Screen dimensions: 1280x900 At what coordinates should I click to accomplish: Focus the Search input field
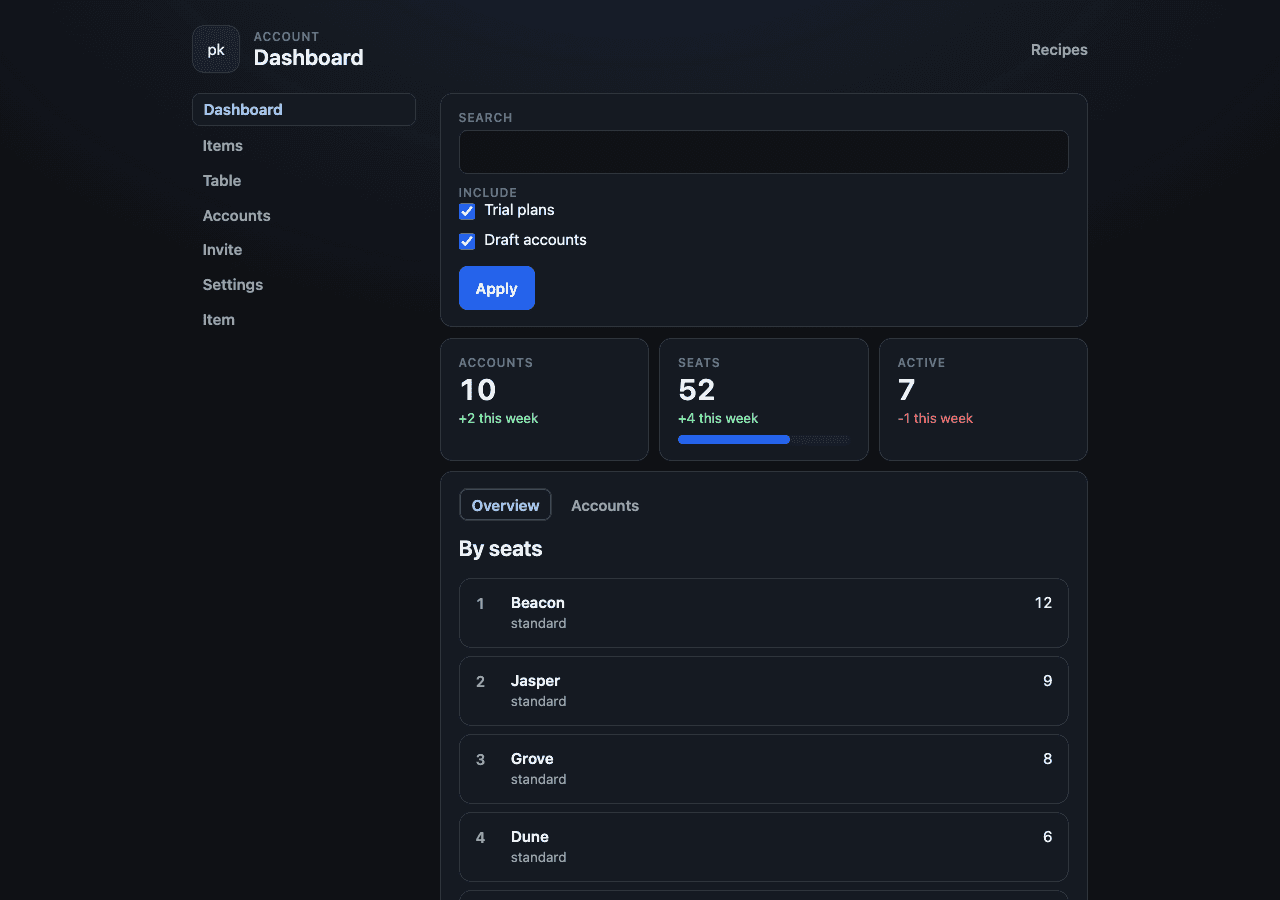[x=764, y=152]
